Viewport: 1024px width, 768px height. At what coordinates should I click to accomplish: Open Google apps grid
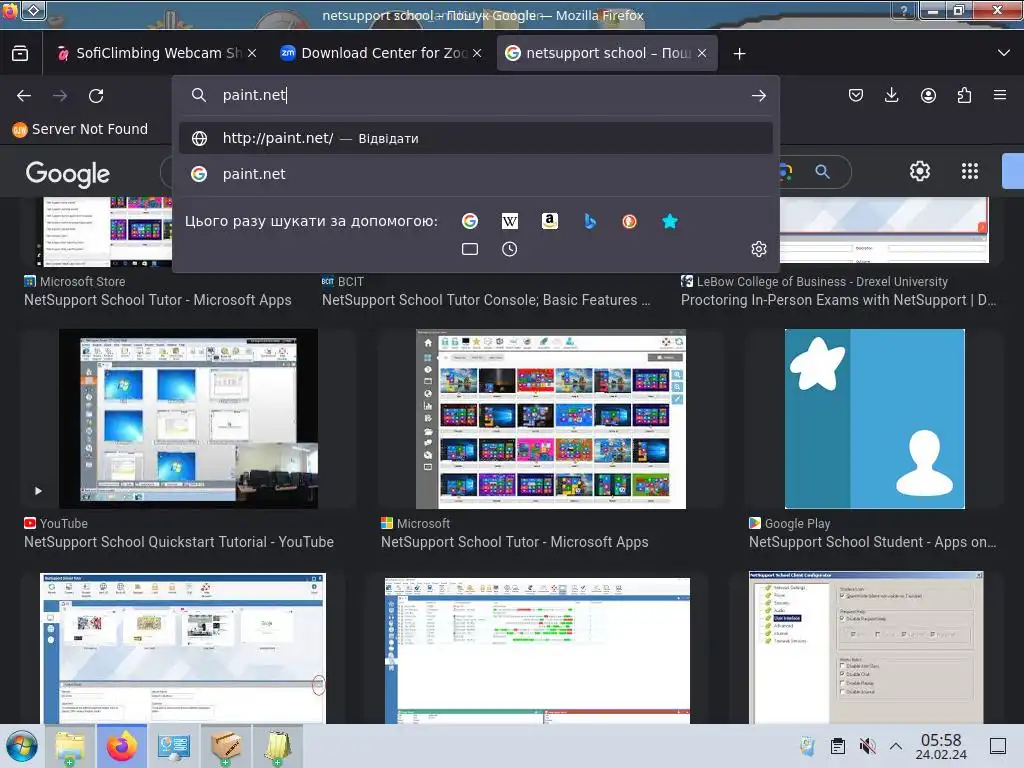click(970, 171)
